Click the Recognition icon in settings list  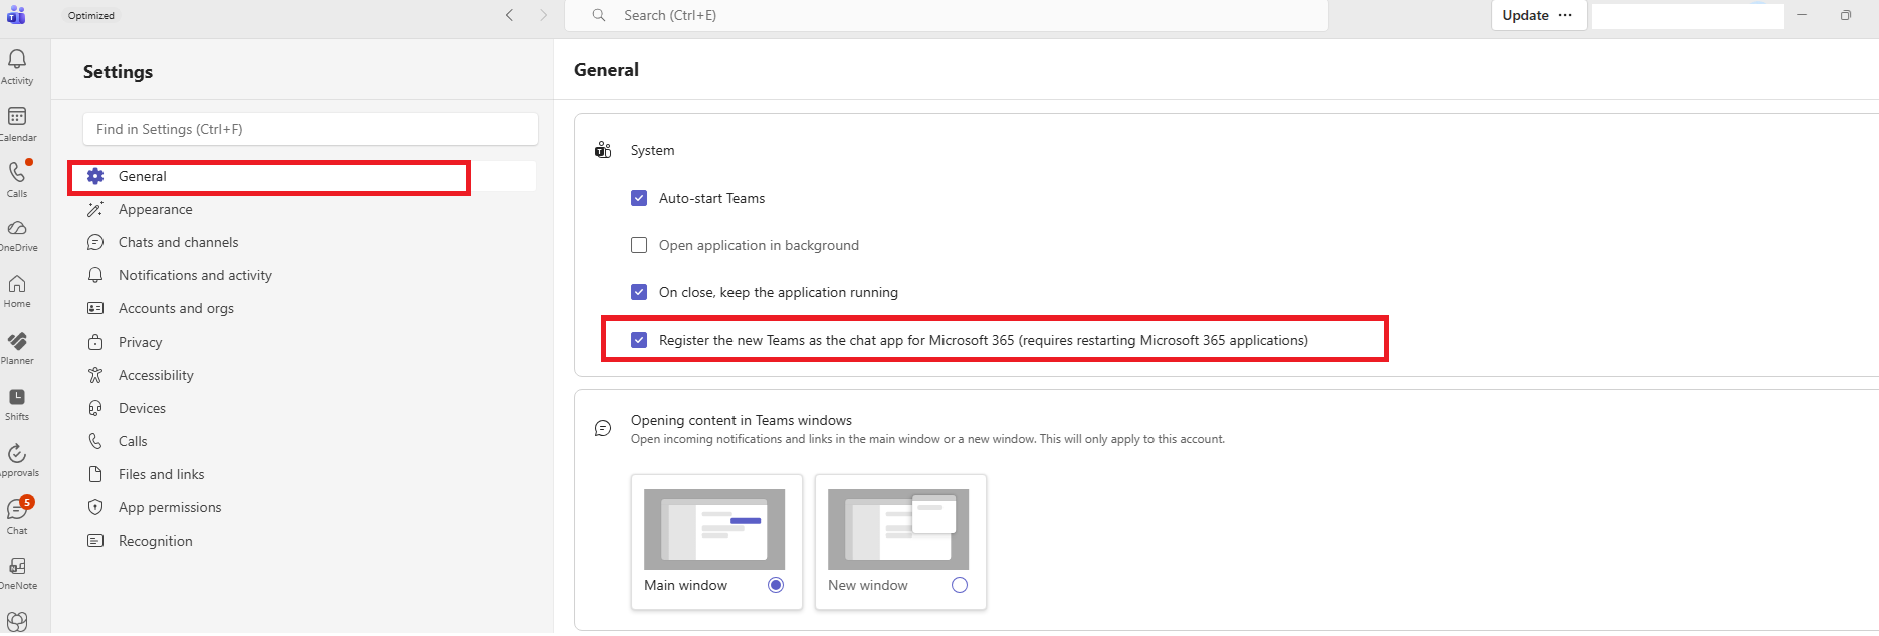click(95, 541)
